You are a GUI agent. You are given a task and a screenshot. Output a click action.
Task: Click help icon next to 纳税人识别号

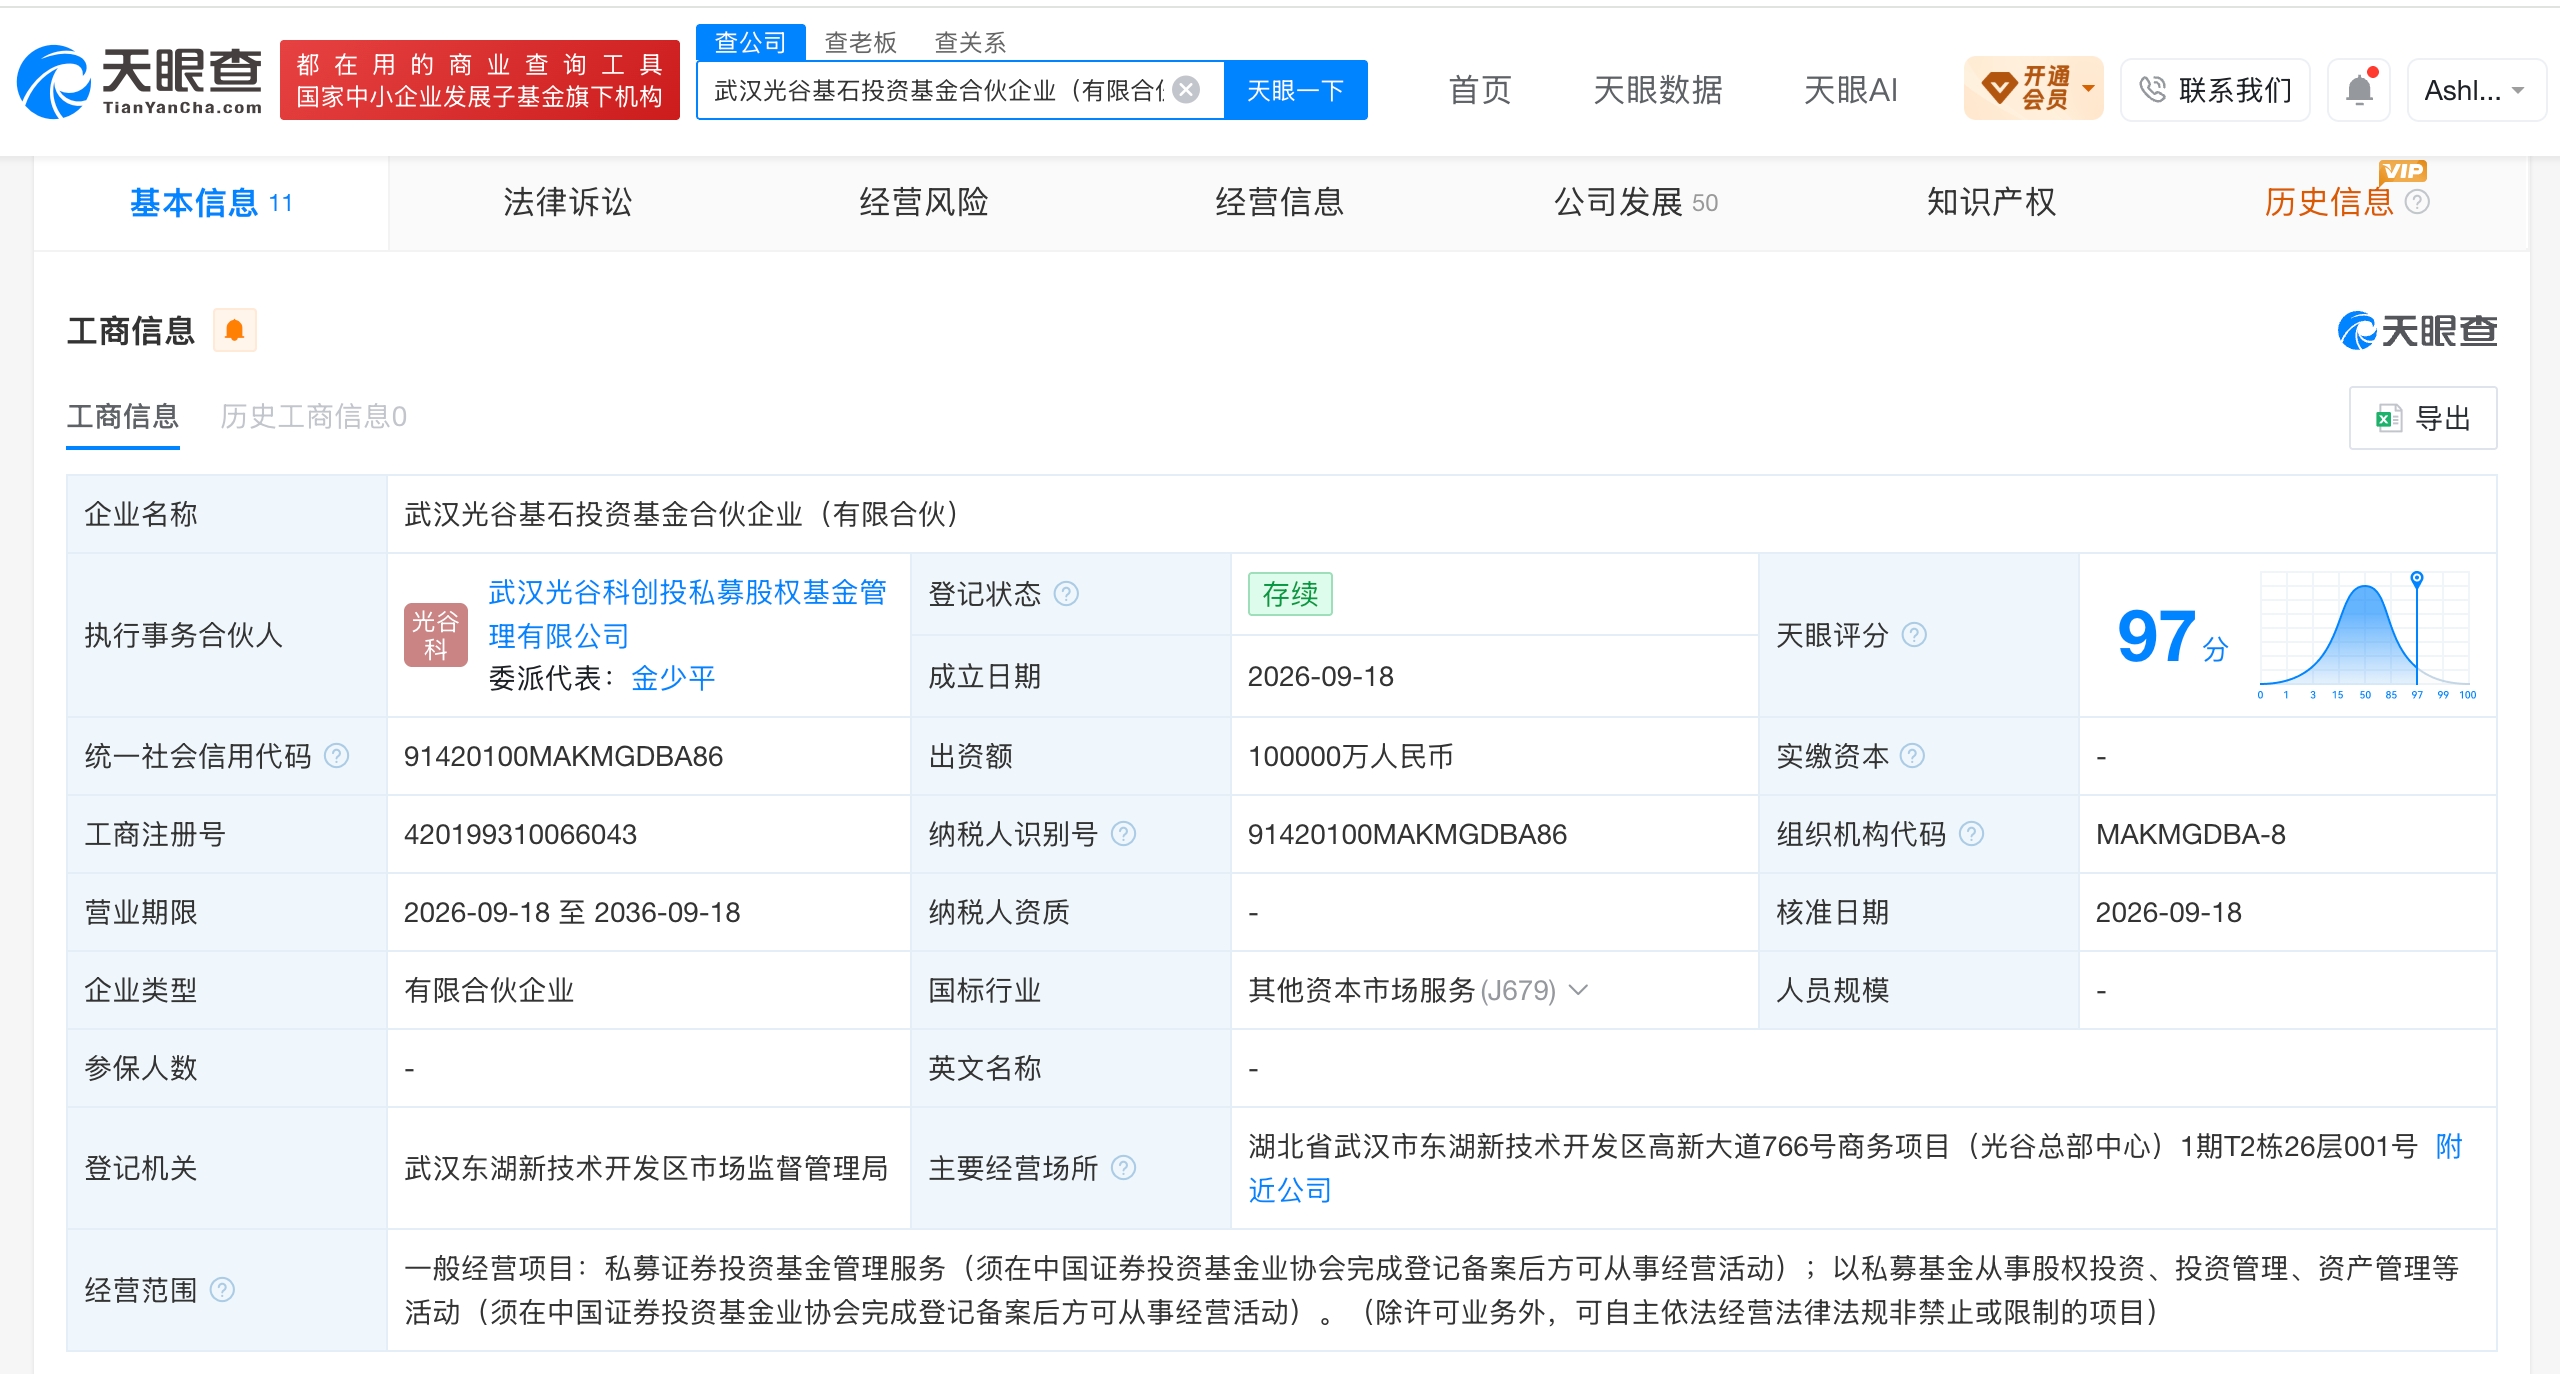pyautogui.click(x=1124, y=834)
